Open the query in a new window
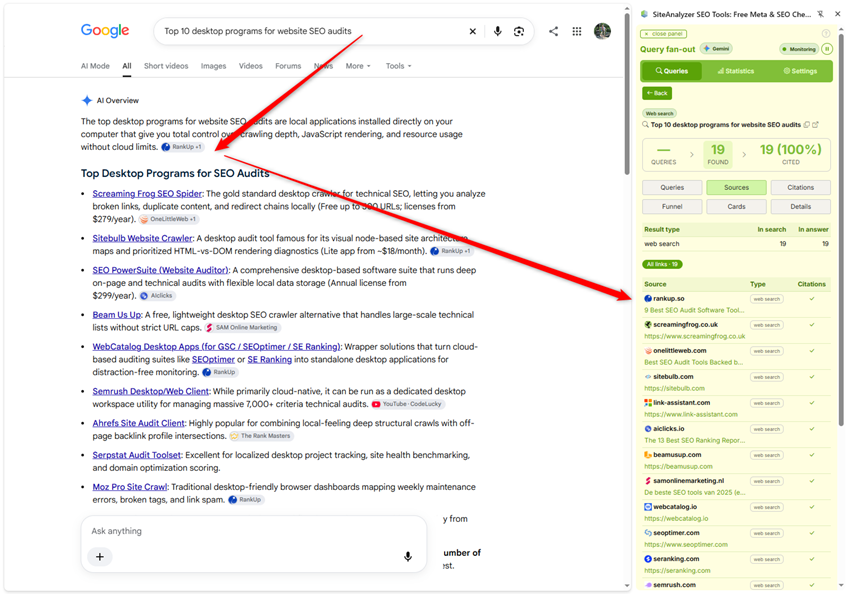Screen dimensions: 850x594 click(815, 125)
